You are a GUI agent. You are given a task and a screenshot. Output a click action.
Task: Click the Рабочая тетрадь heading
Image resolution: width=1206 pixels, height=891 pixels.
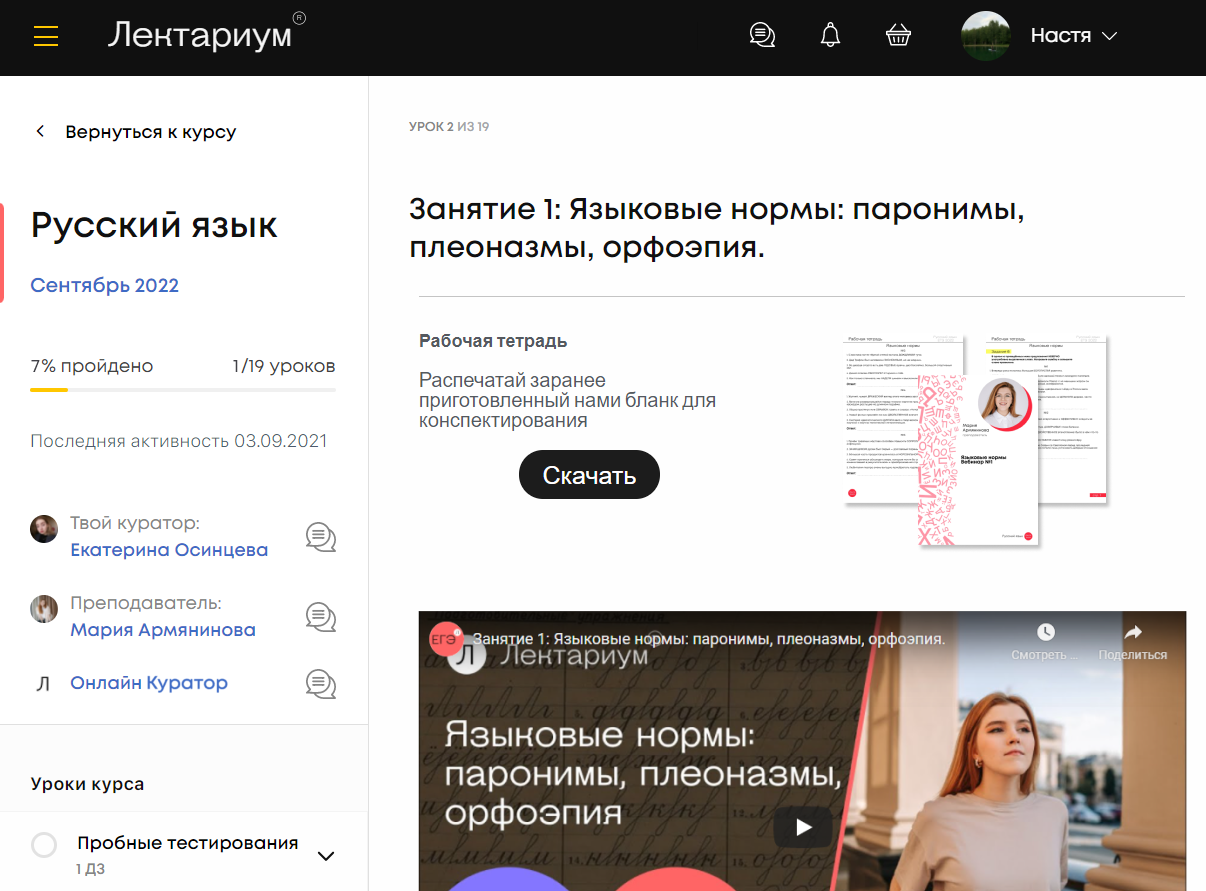(x=493, y=341)
